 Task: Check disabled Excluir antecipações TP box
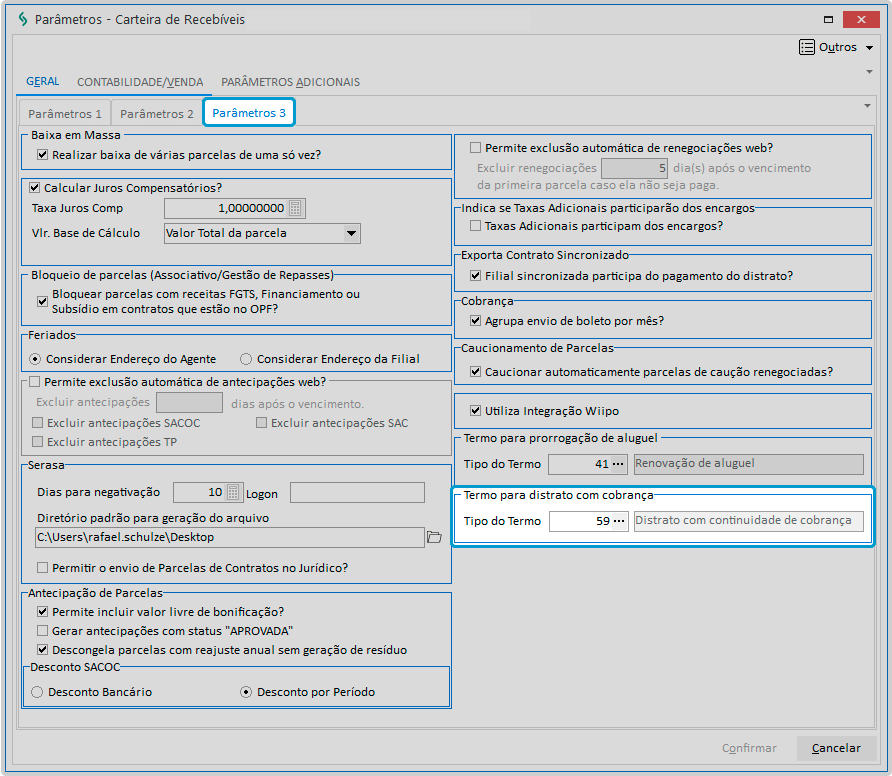click(38, 441)
